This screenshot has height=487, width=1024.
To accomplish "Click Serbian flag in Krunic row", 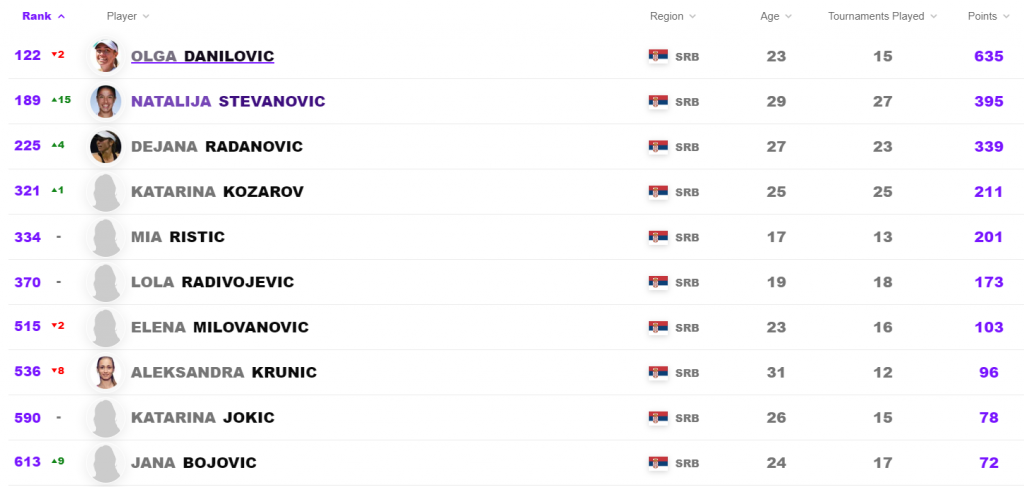I will point(658,372).
